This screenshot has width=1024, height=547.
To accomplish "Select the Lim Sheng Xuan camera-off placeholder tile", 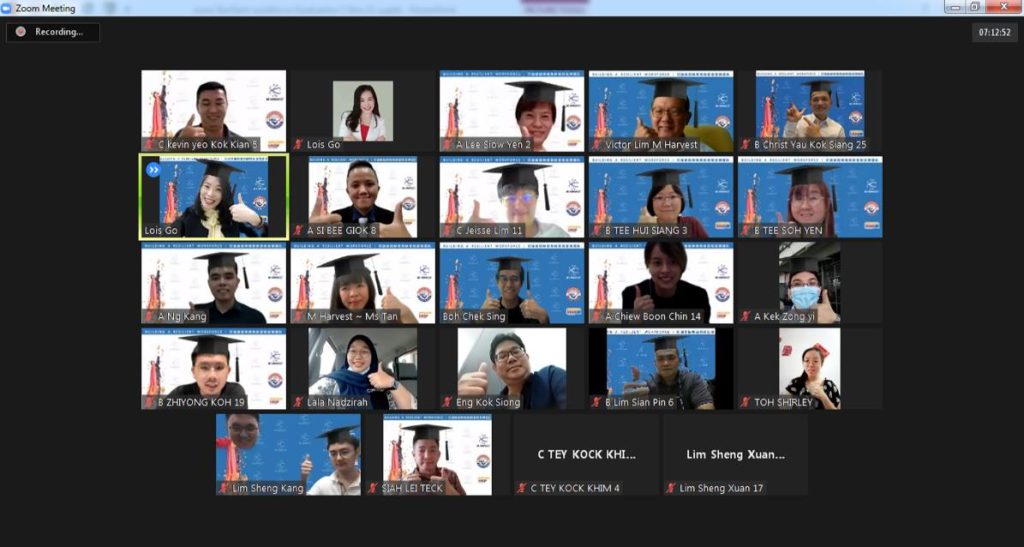I will coord(735,455).
